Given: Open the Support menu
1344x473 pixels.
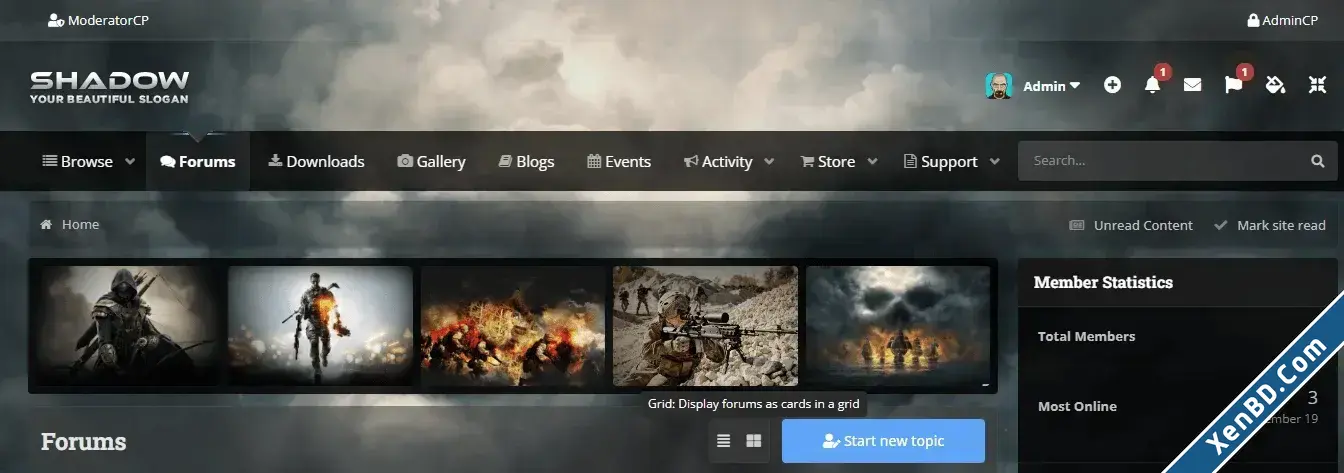Looking at the screenshot, I should pyautogui.click(x=940, y=161).
